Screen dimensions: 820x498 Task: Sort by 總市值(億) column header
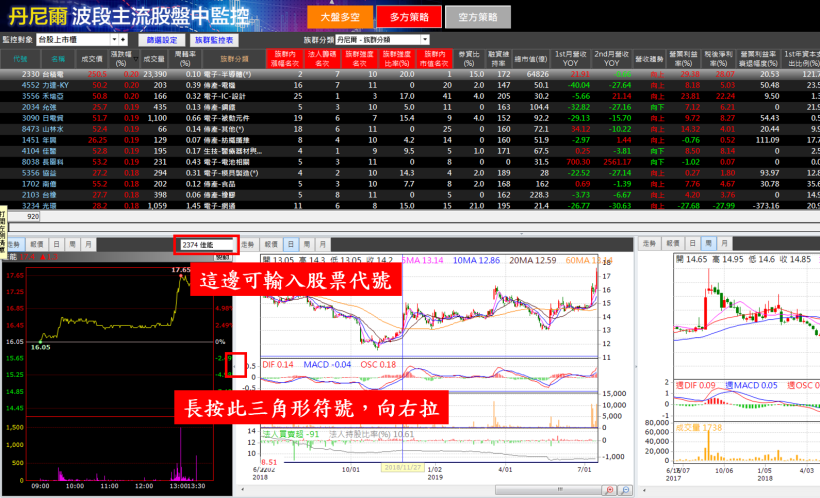coord(530,59)
